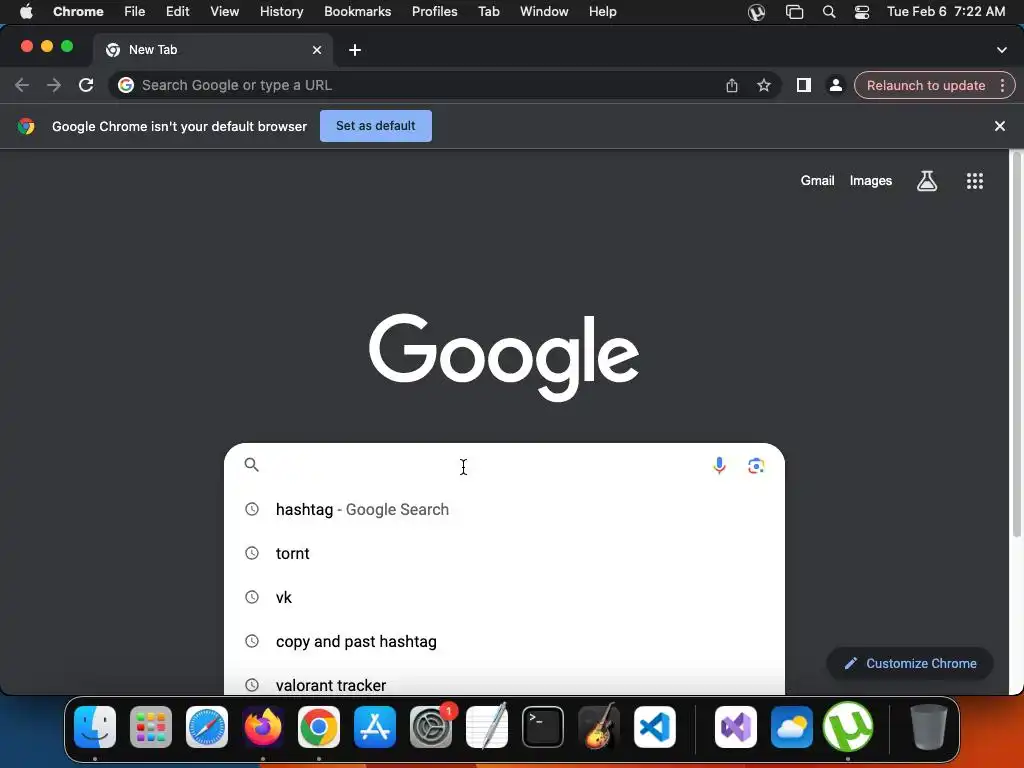Open Visual Studio from the dock
1024x768 pixels.
(736, 726)
